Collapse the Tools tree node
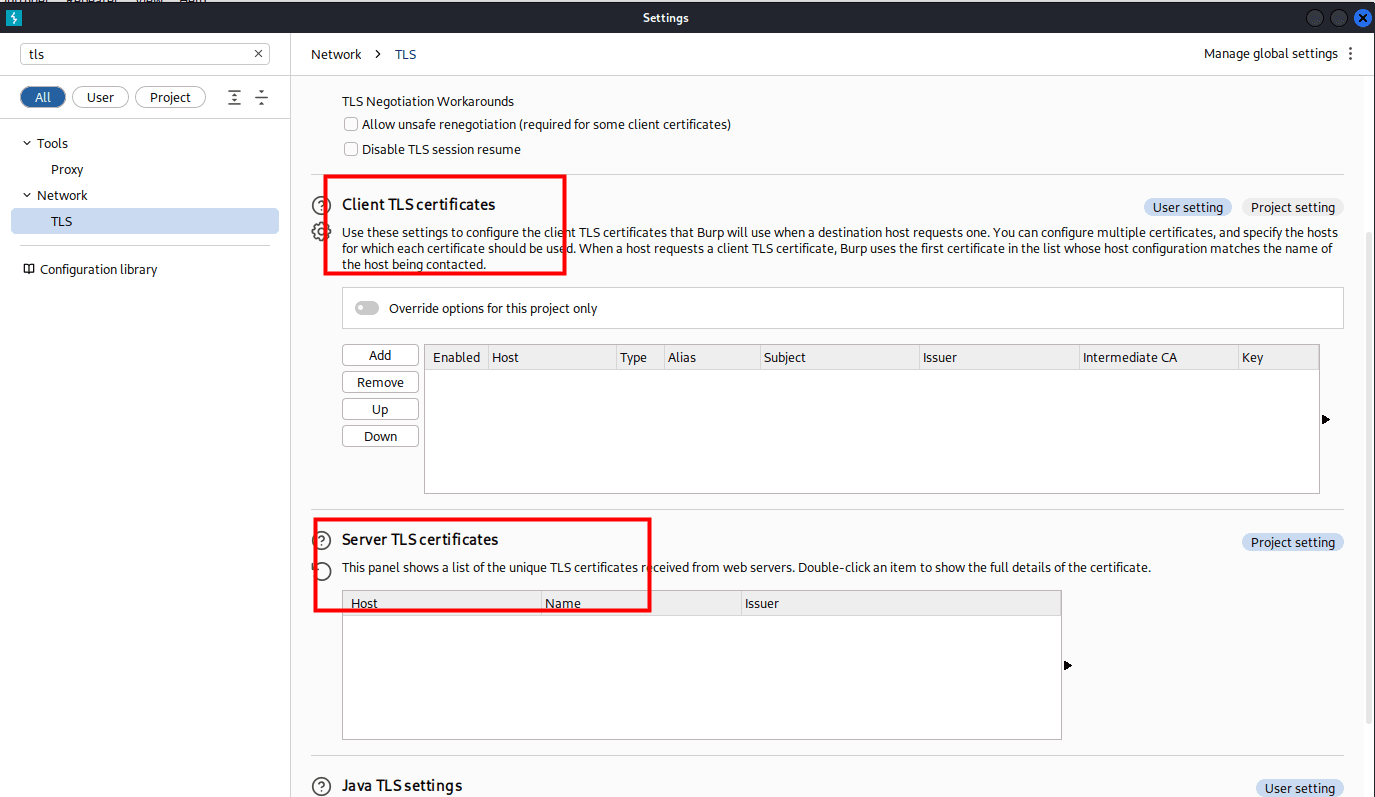 (27, 144)
